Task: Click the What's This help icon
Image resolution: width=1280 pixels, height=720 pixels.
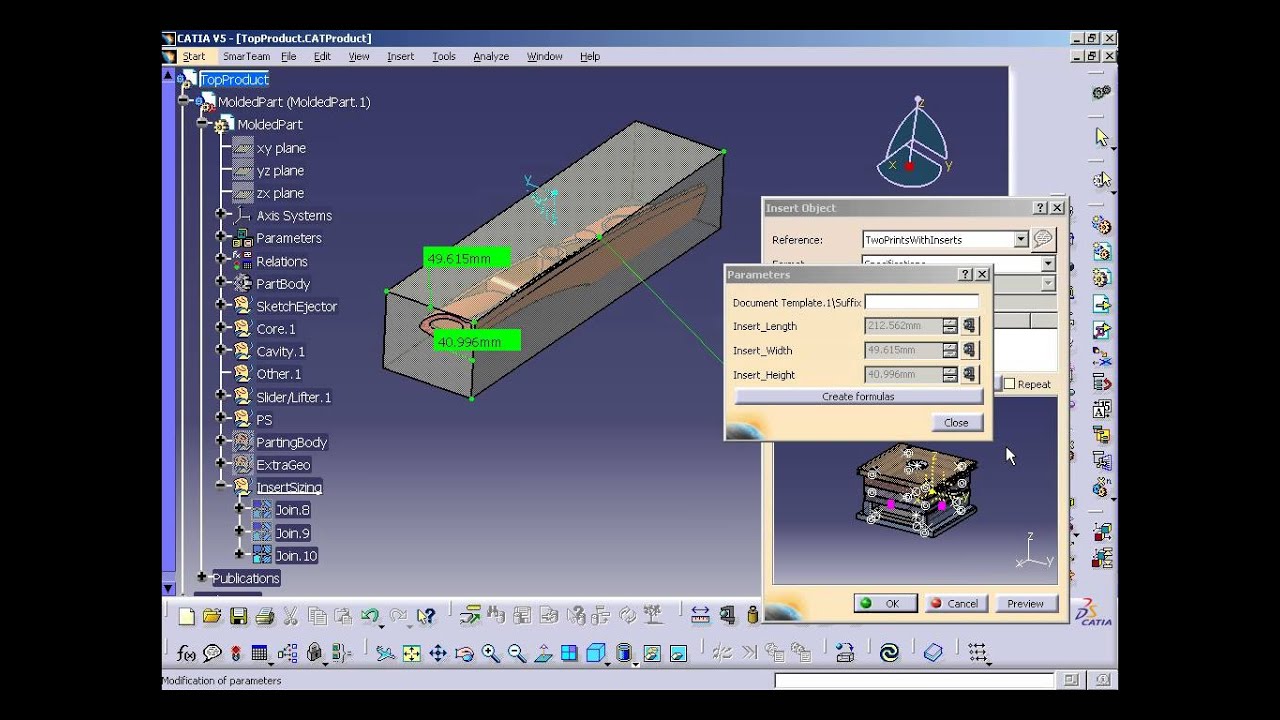Action: click(426, 616)
